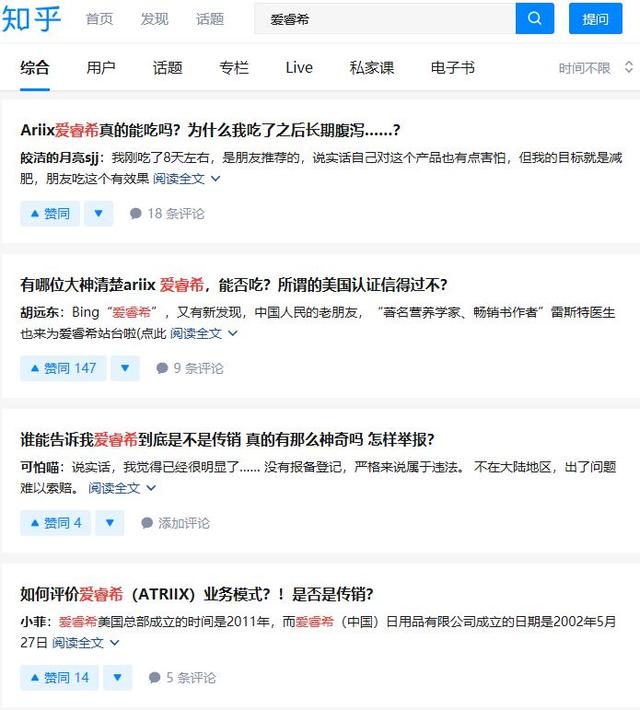Open 时间不限 time filter dropdown
Viewport: 640px width, 710px height.
pos(595,68)
